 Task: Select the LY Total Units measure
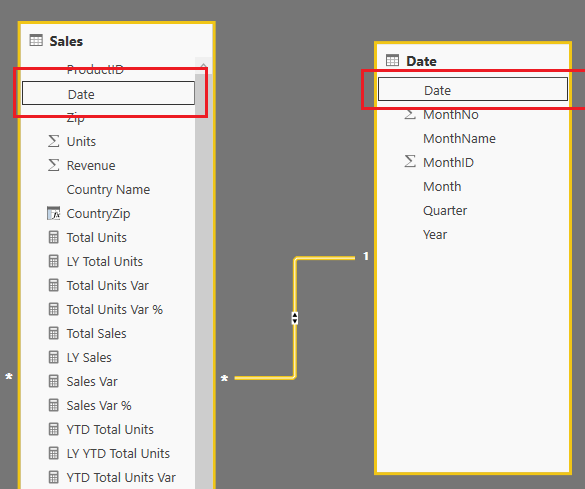104,261
